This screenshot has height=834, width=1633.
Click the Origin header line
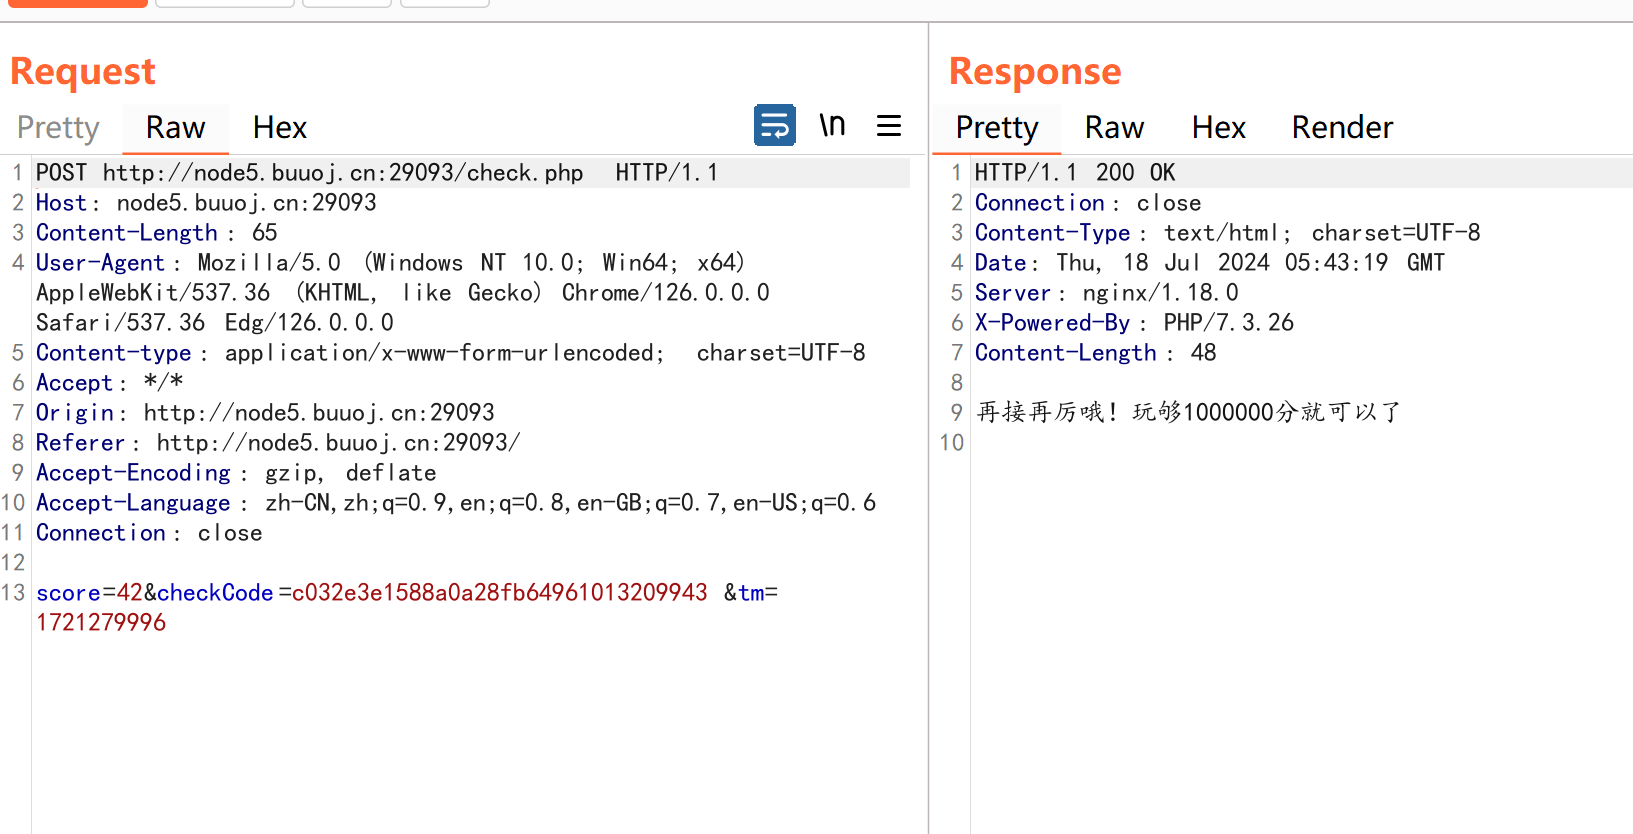265,413
